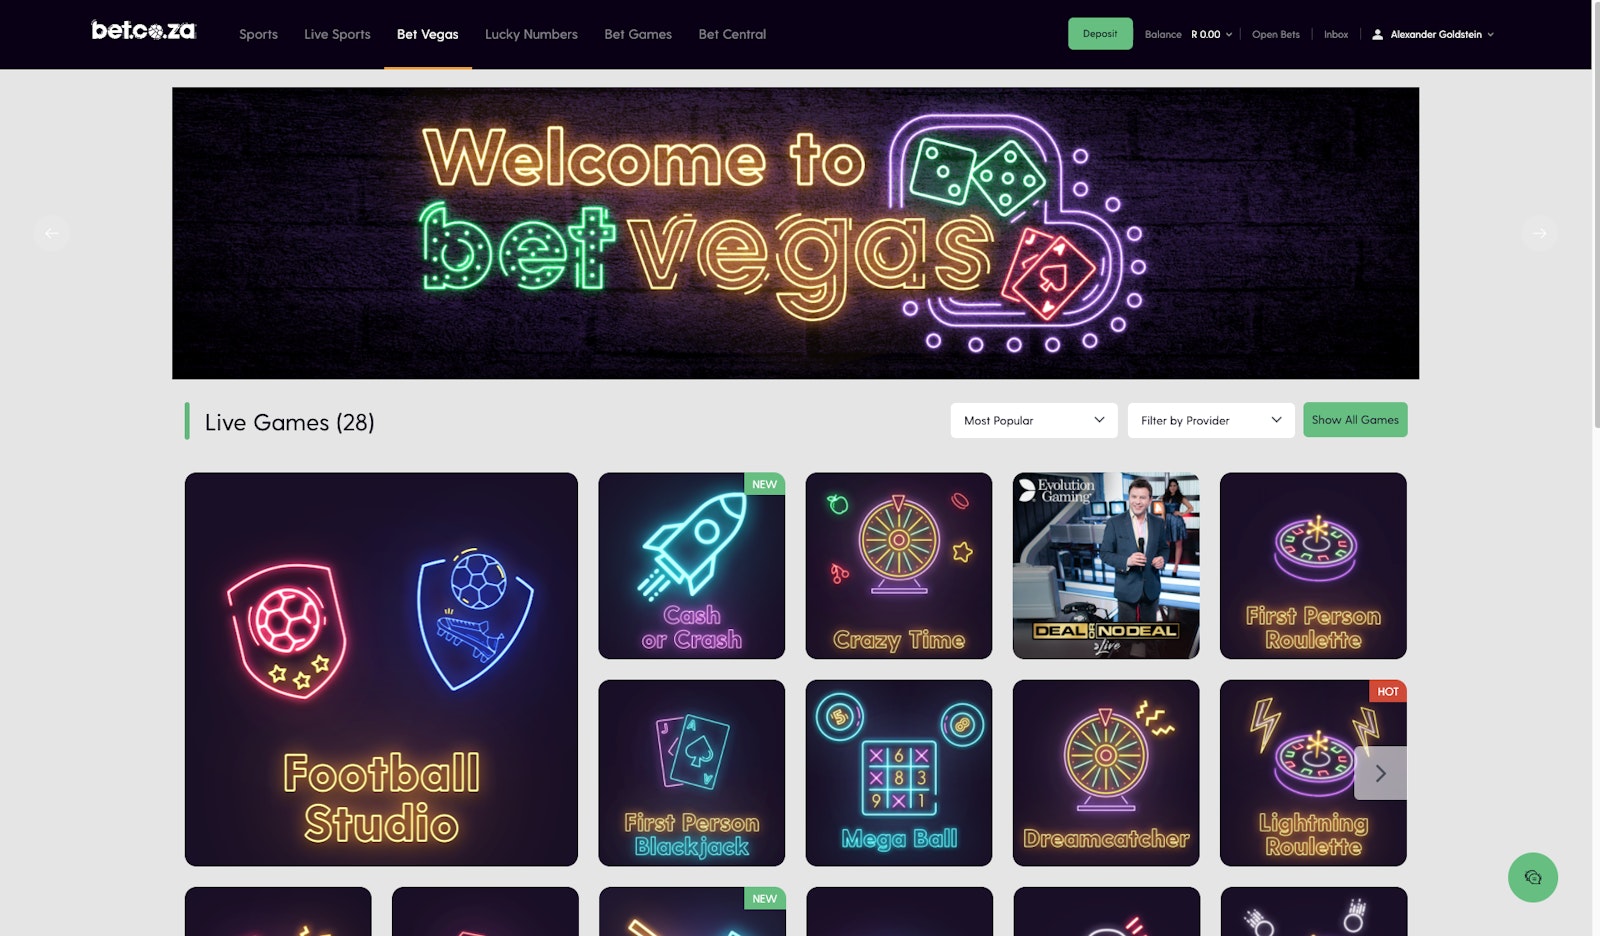Open Football Studio large game tile
The image size is (1600, 936).
click(381, 669)
